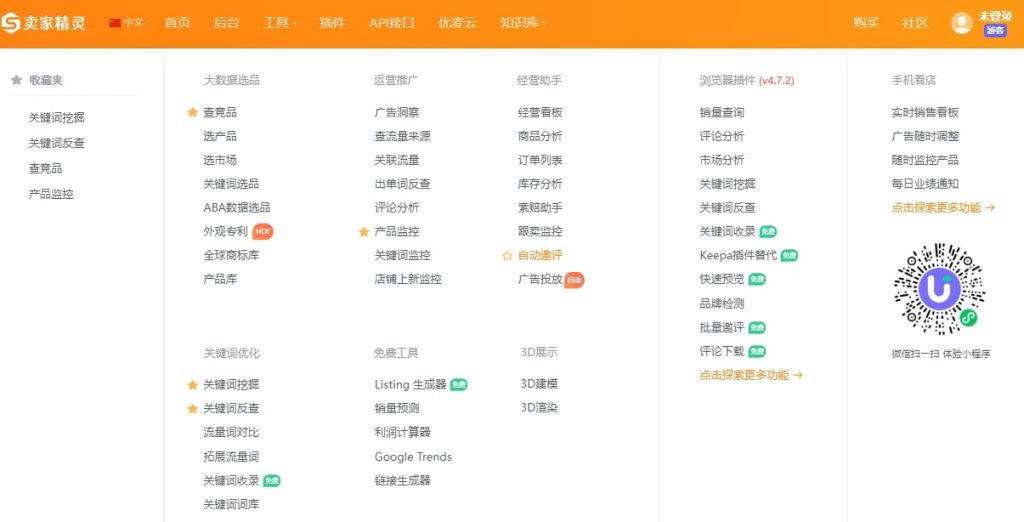The width and height of the screenshot is (1024, 522).
Task: Open the 购买 page
Action: (x=866, y=23)
